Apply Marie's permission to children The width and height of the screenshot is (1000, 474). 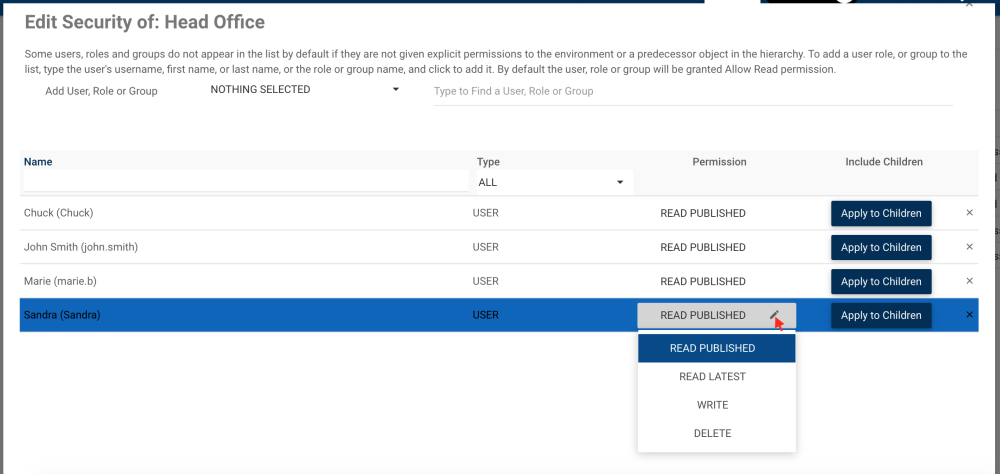(x=881, y=281)
